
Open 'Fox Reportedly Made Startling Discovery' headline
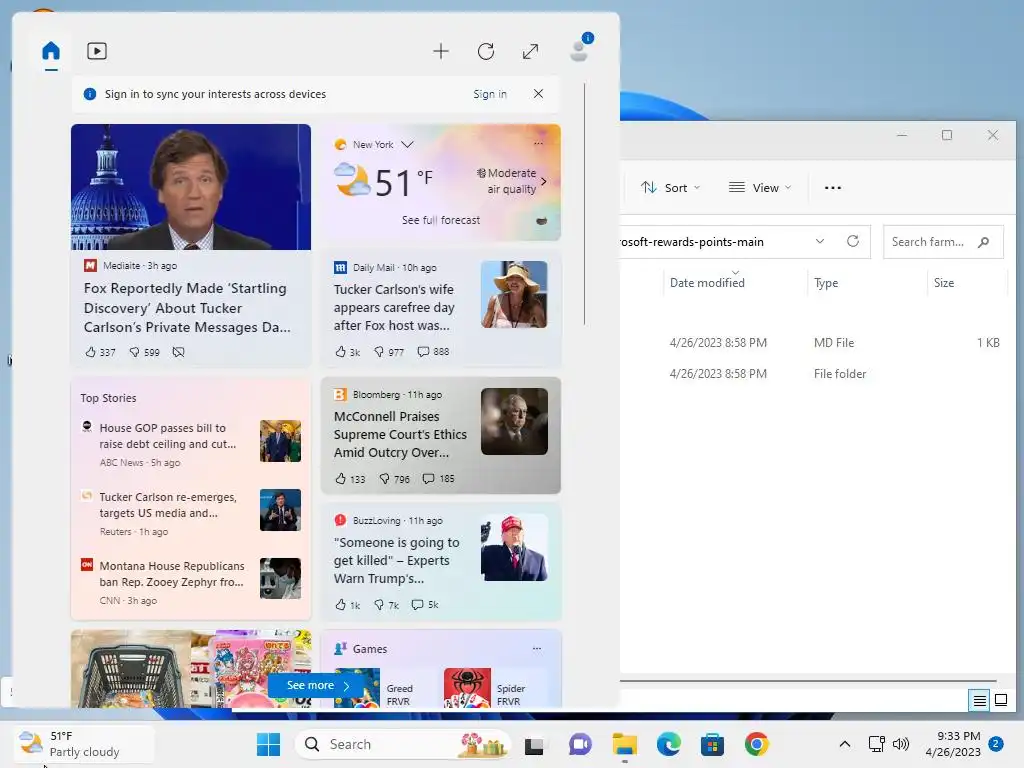coord(187,308)
